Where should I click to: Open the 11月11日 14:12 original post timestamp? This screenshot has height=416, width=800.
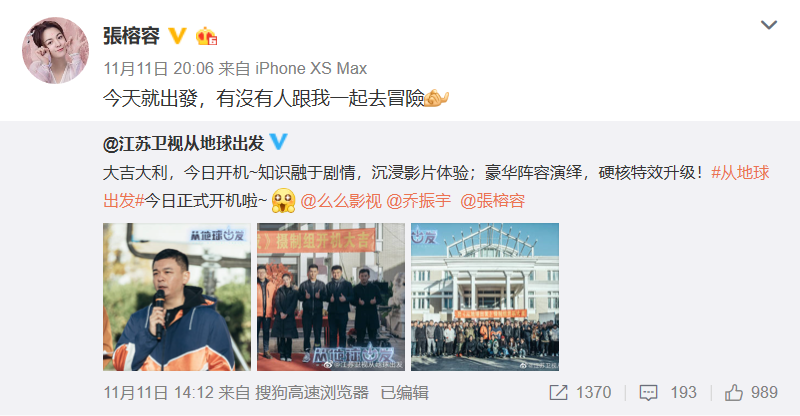[158, 393]
